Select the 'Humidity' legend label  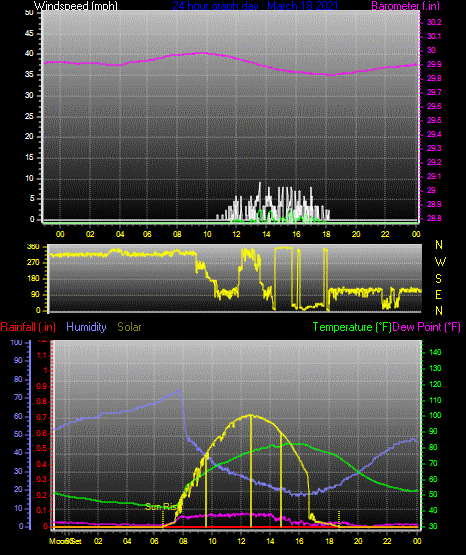click(x=86, y=327)
